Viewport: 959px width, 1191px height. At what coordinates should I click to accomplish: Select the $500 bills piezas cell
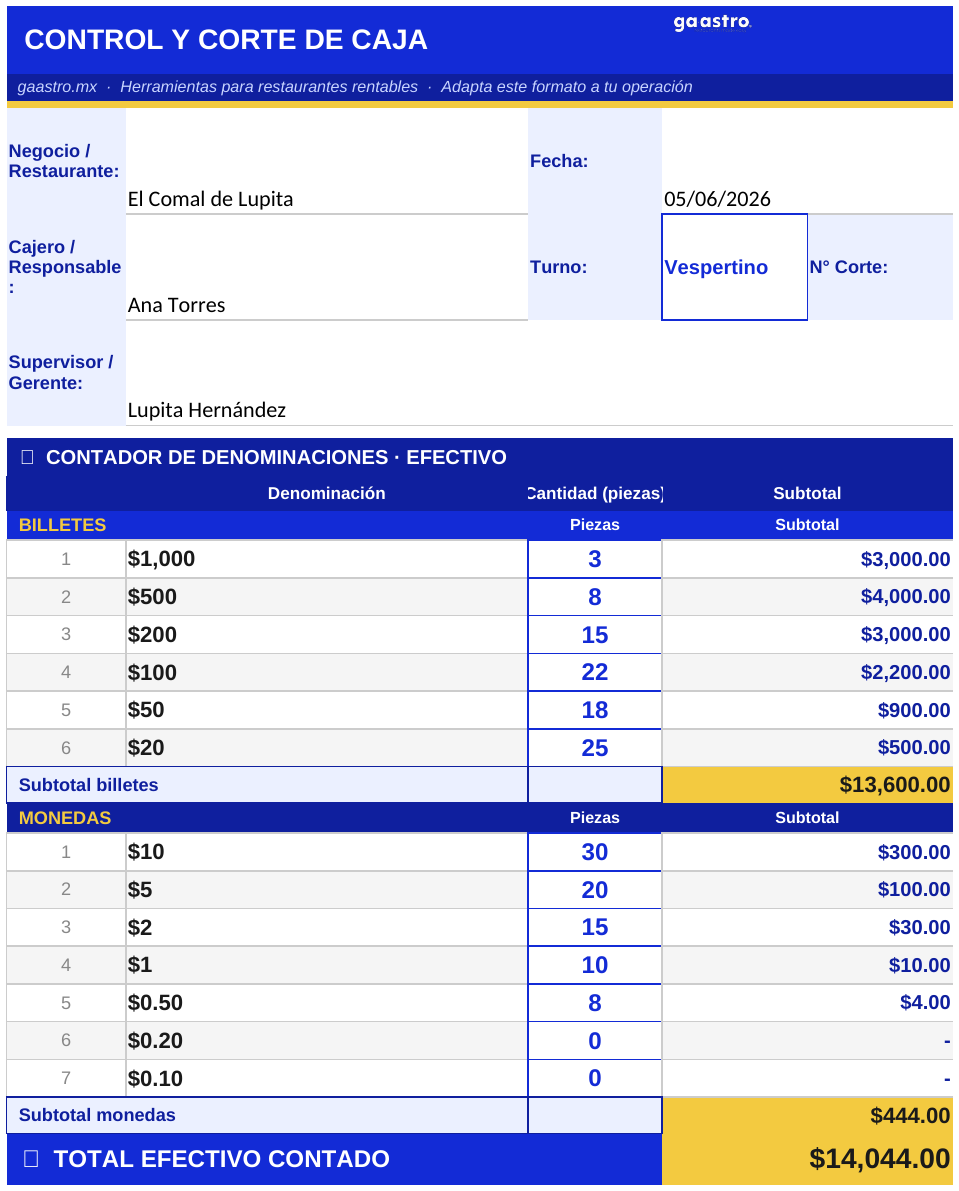coord(595,597)
